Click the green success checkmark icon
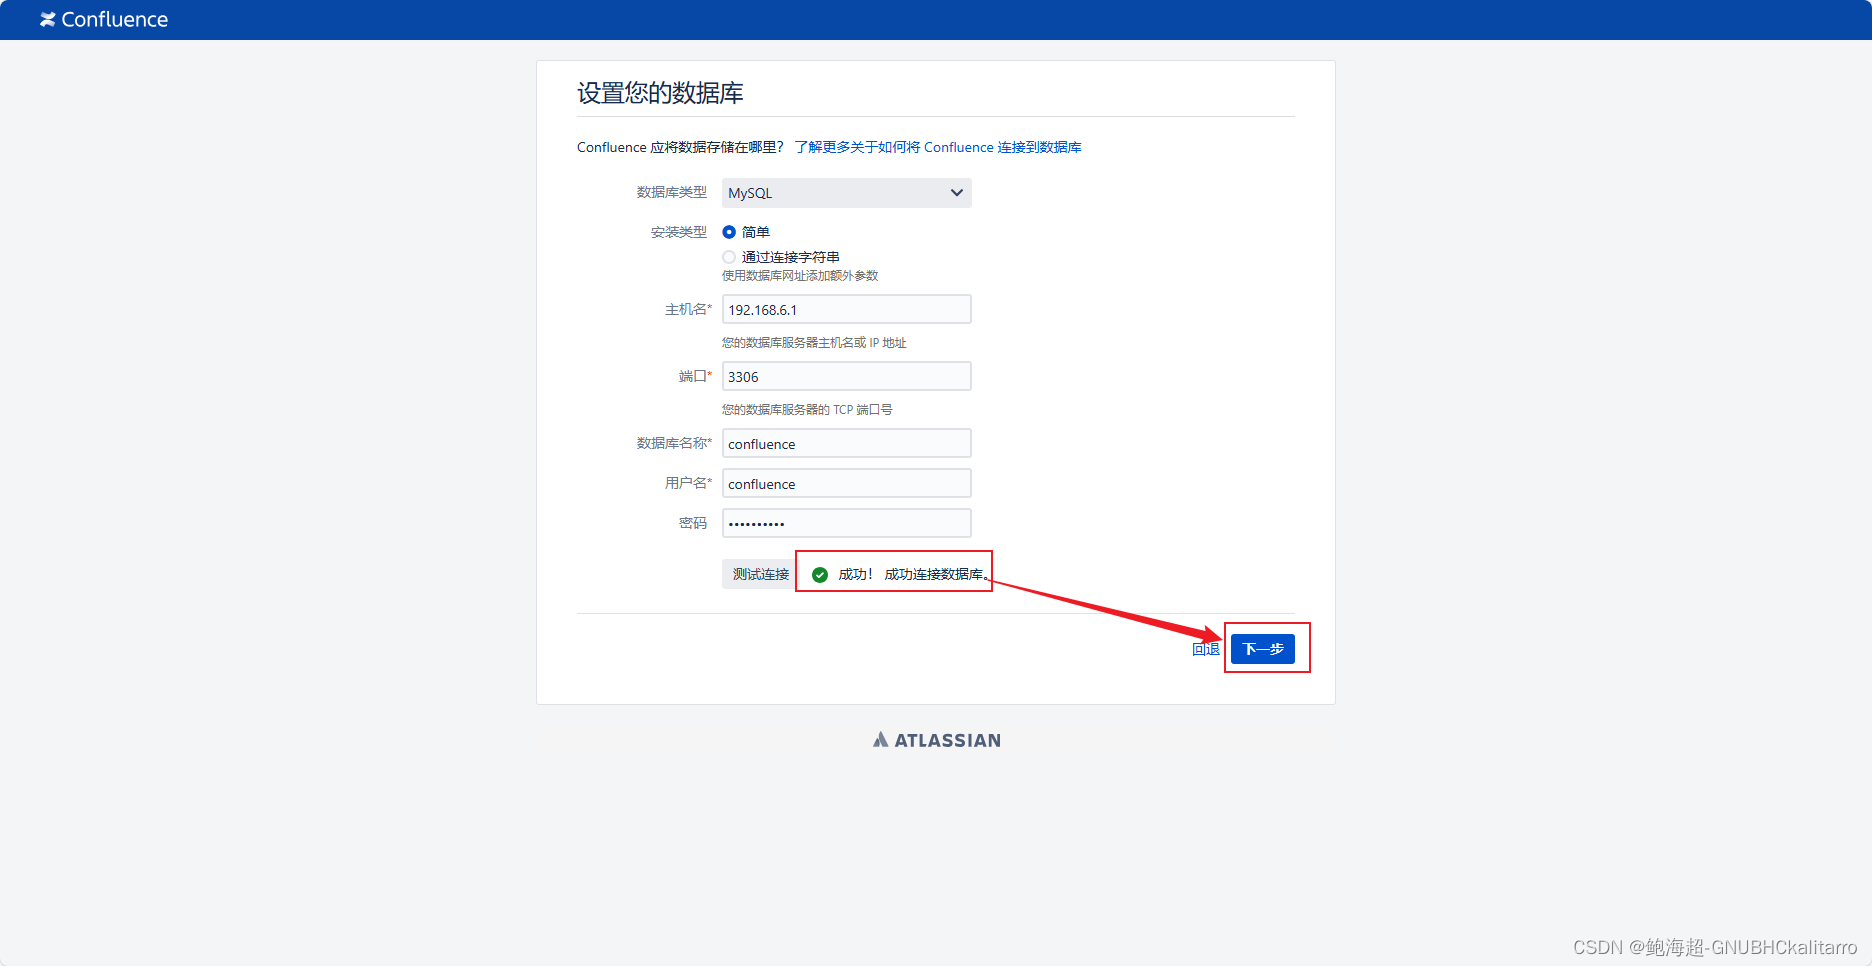Screen dimensions: 1872x966 820,574
